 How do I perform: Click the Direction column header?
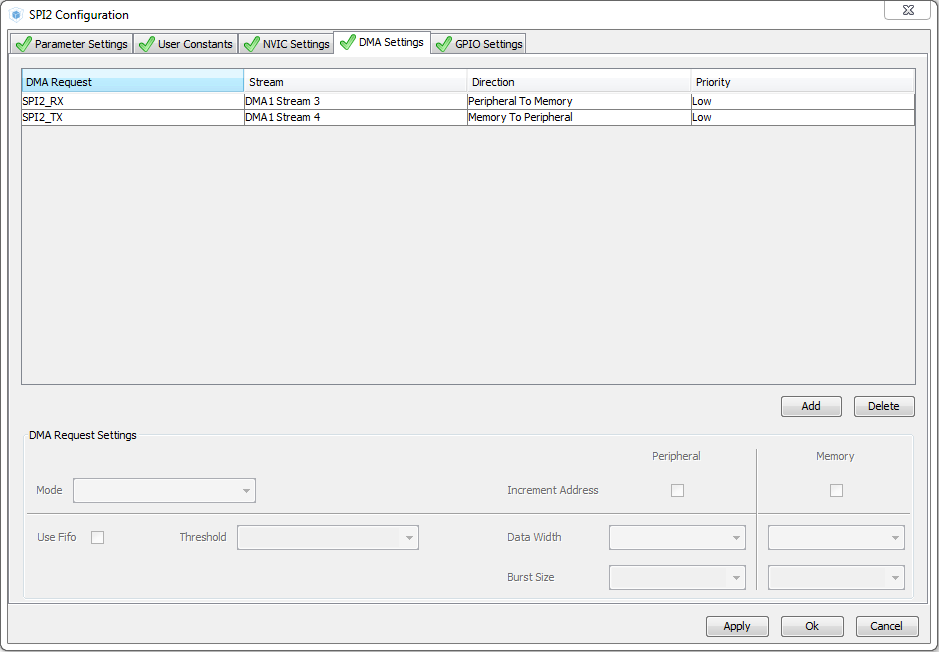578,82
